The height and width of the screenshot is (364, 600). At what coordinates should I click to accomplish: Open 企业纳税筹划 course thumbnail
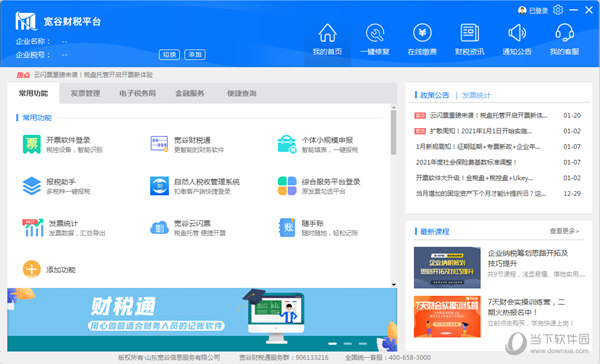(447, 267)
